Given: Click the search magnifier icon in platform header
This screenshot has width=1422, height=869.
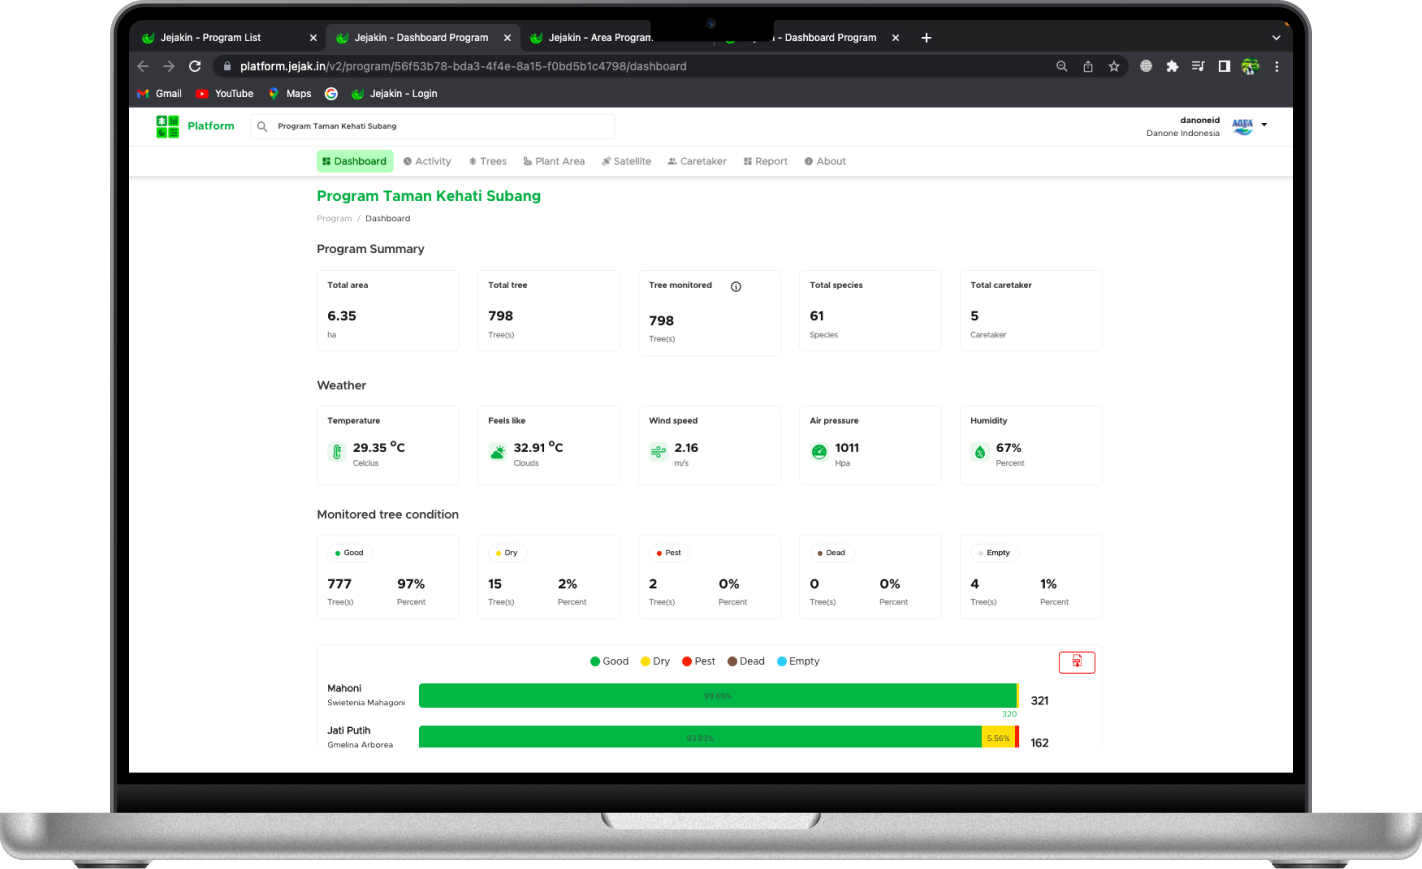Looking at the screenshot, I should tap(262, 127).
